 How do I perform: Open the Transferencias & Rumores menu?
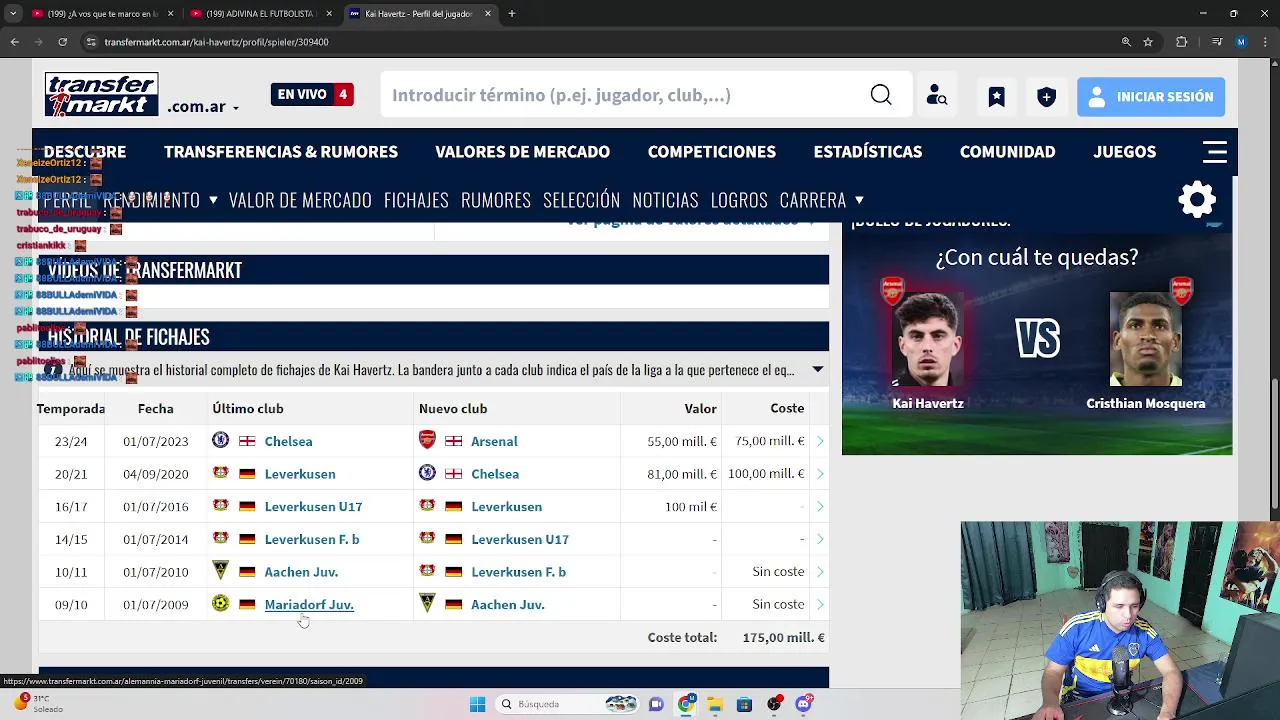(x=281, y=152)
